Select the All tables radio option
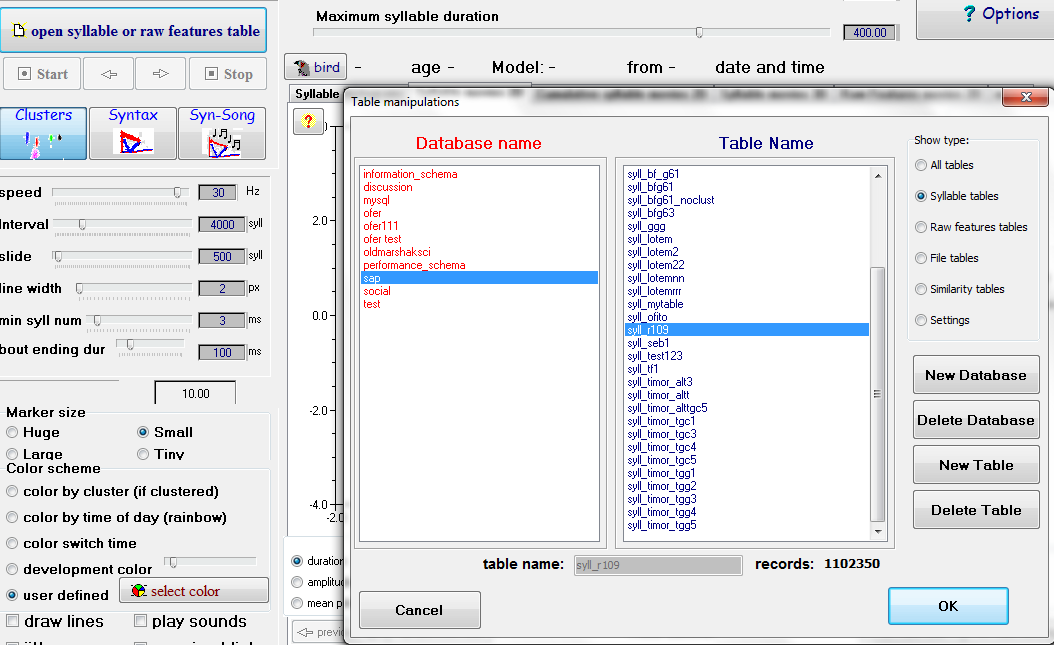Screen dimensions: 1054x645 tap(921, 165)
